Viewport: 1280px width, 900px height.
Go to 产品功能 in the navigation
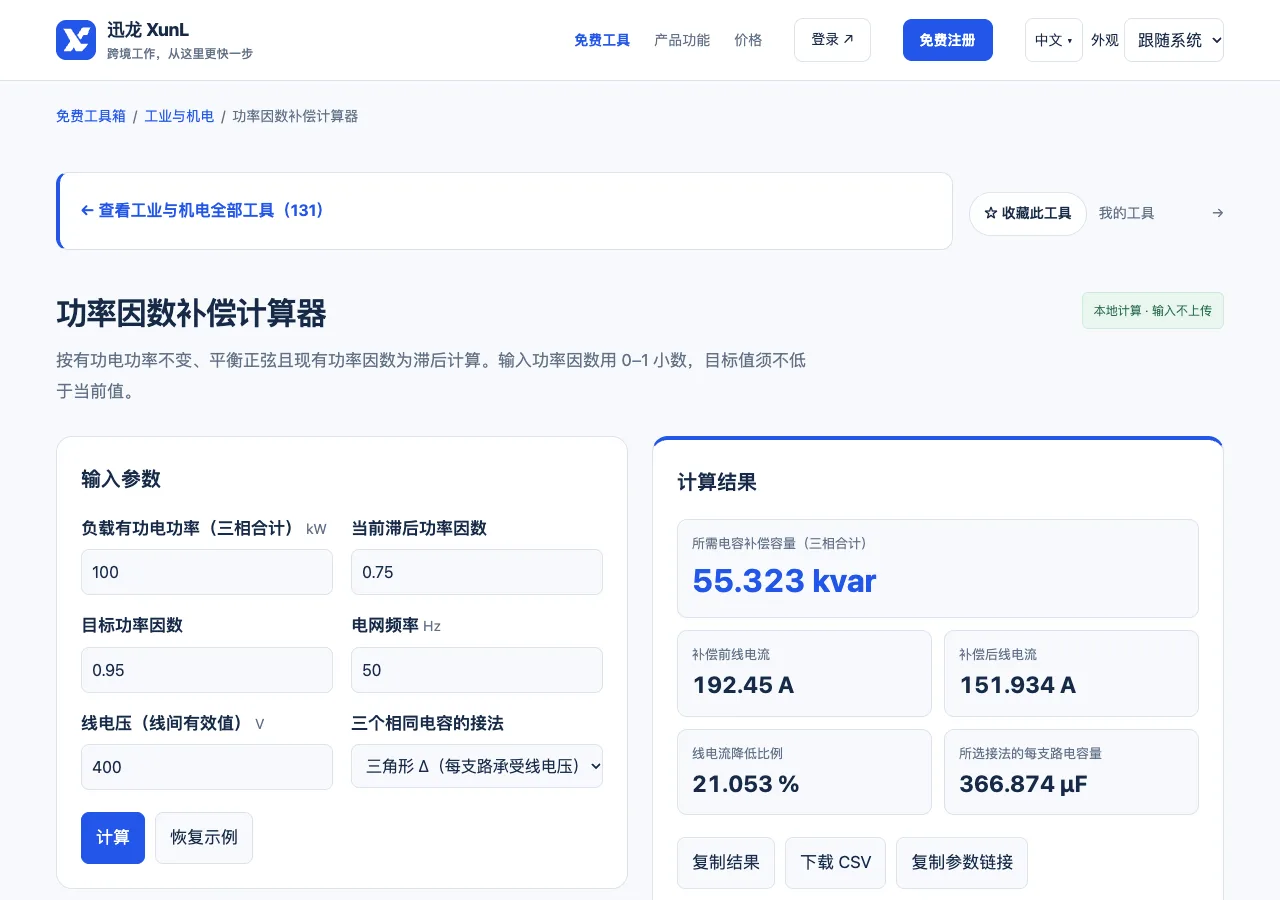pos(682,40)
